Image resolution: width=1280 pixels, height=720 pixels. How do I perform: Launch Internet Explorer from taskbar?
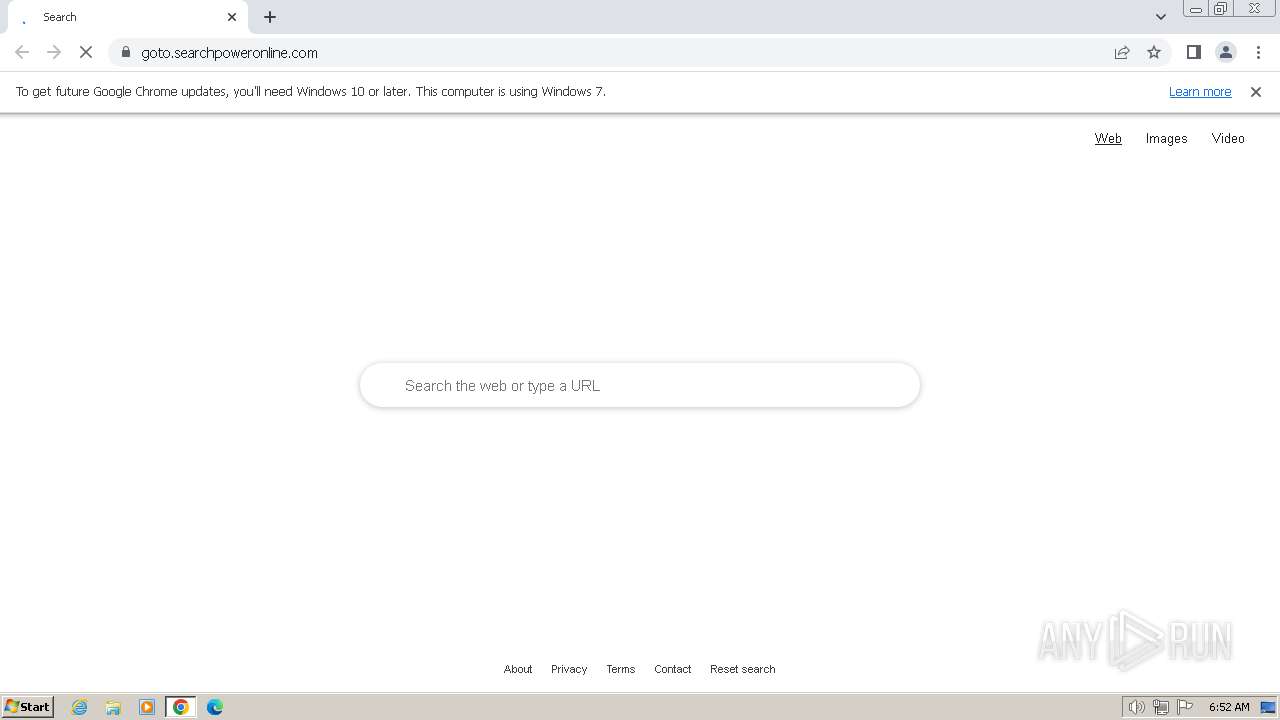pos(80,707)
